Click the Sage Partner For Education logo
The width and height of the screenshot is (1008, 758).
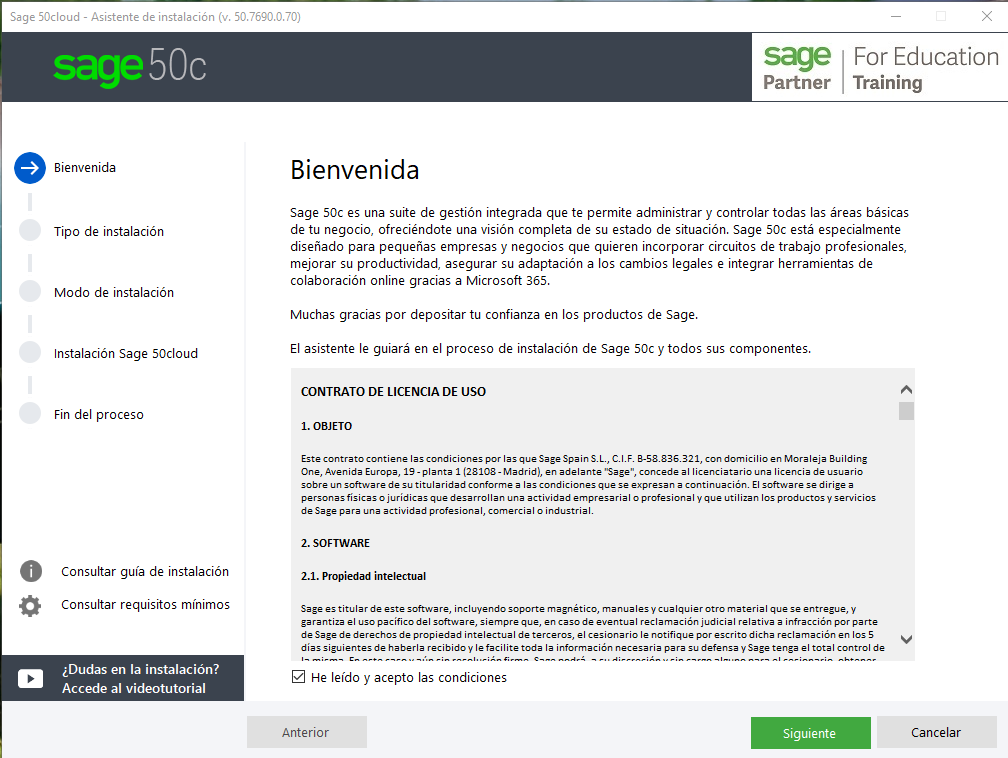(880, 68)
